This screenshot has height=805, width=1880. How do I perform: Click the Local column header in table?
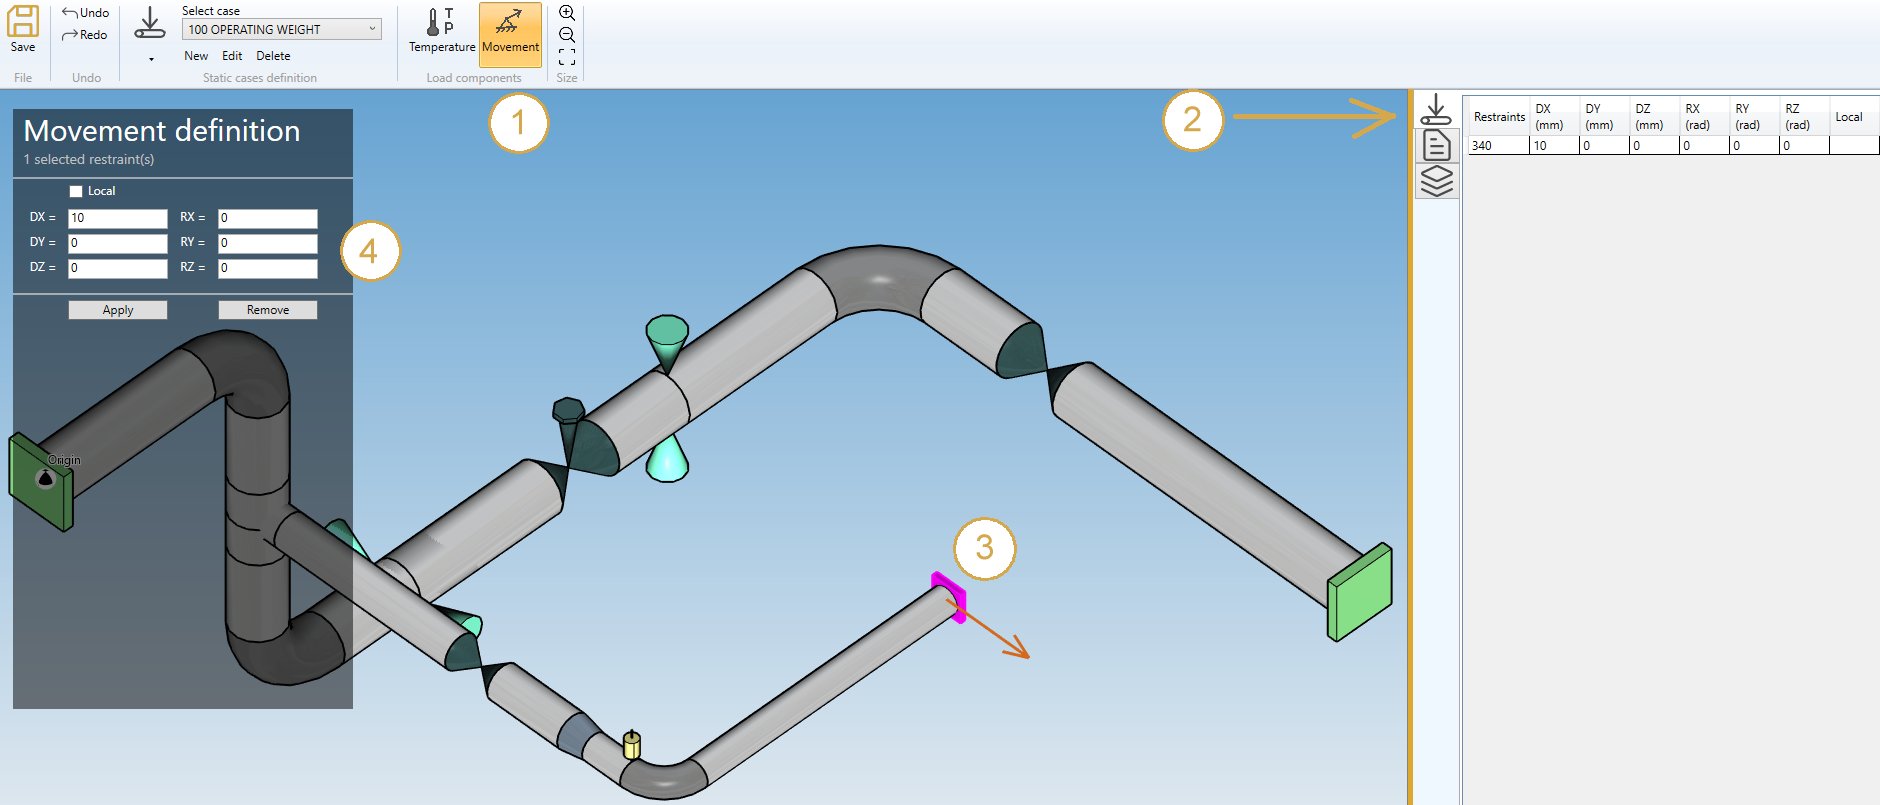(x=1854, y=117)
